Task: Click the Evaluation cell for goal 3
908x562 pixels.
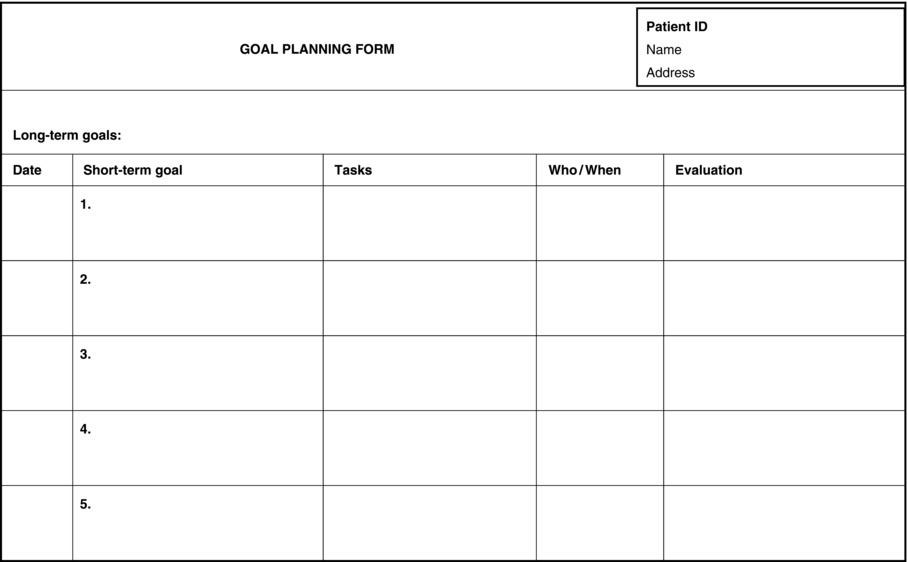Action: (x=784, y=373)
